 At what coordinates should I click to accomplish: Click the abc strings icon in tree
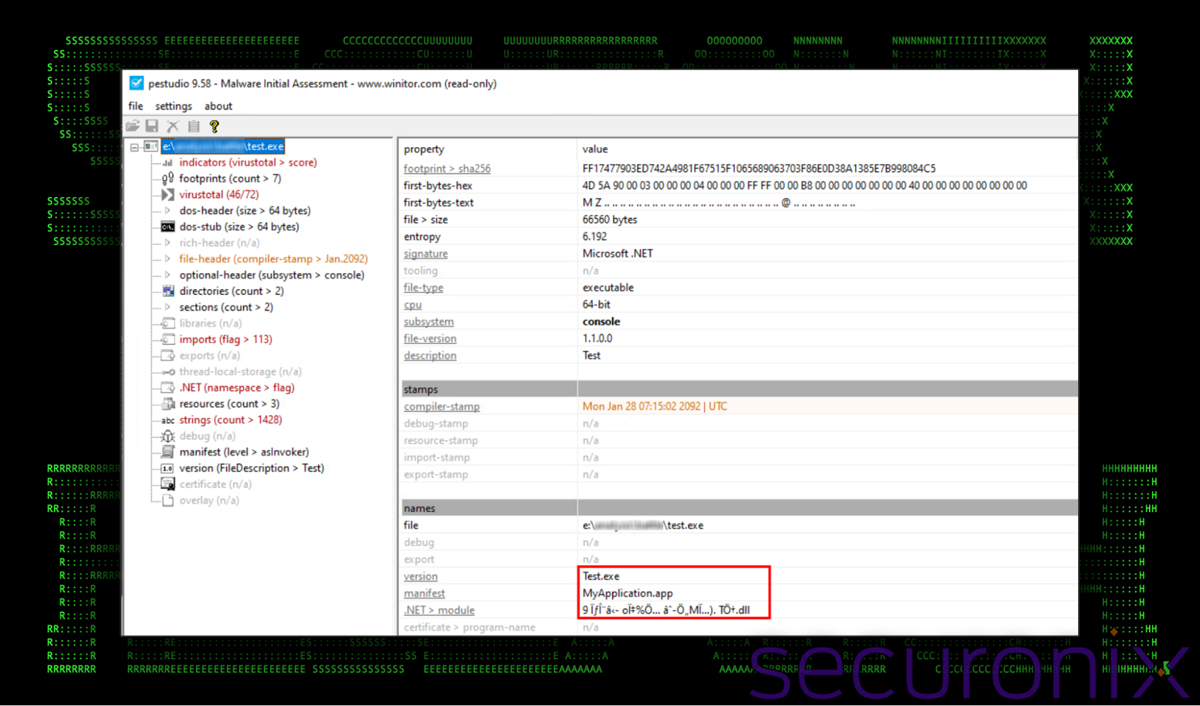[168, 420]
